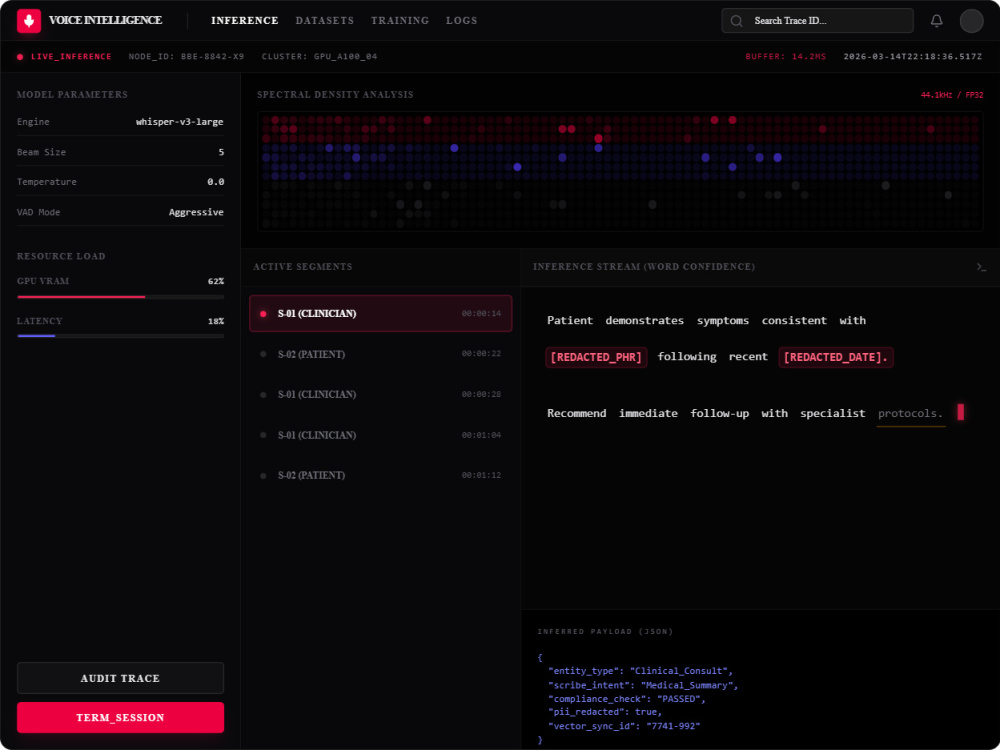This screenshot has height=750, width=1000.
Task: Focus the Search Trace ID field
Action: 817,20
